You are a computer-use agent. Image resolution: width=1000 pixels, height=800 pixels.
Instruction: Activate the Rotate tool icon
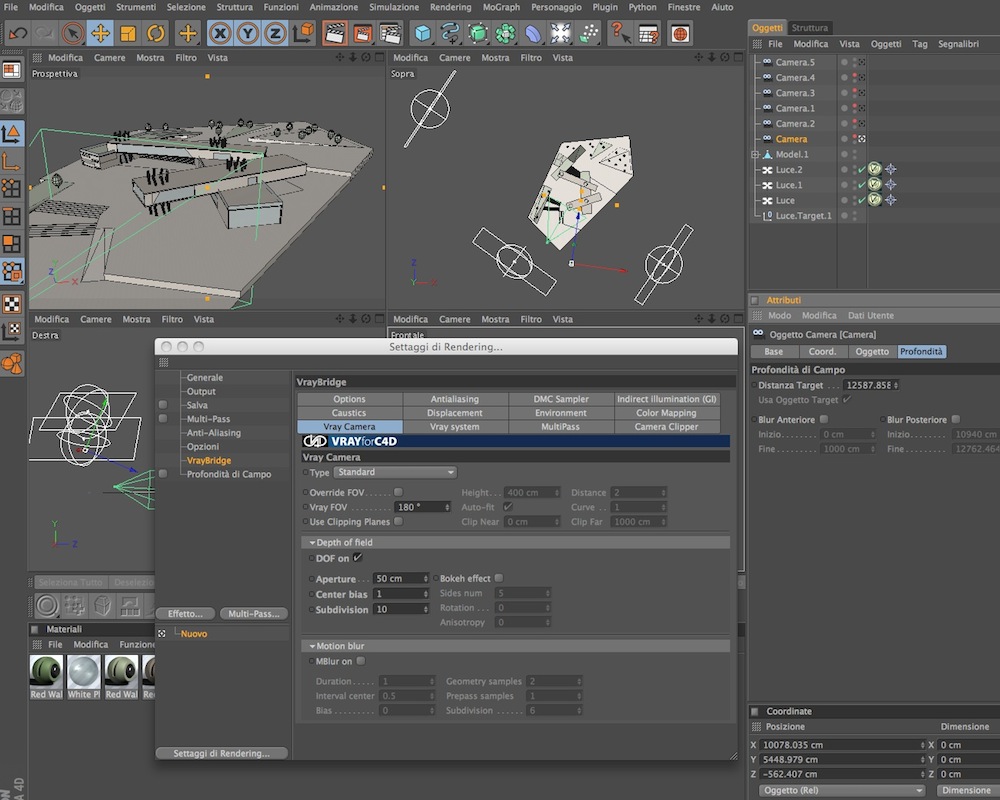click(156, 33)
